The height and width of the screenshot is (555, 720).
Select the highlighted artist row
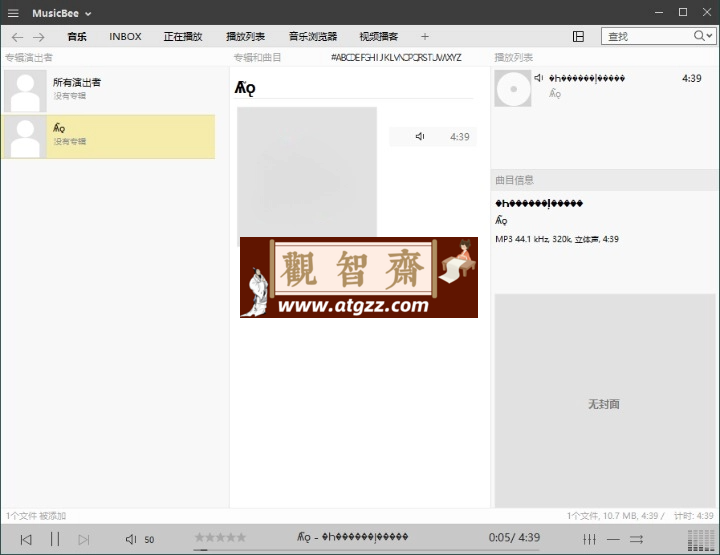[x=108, y=137]
